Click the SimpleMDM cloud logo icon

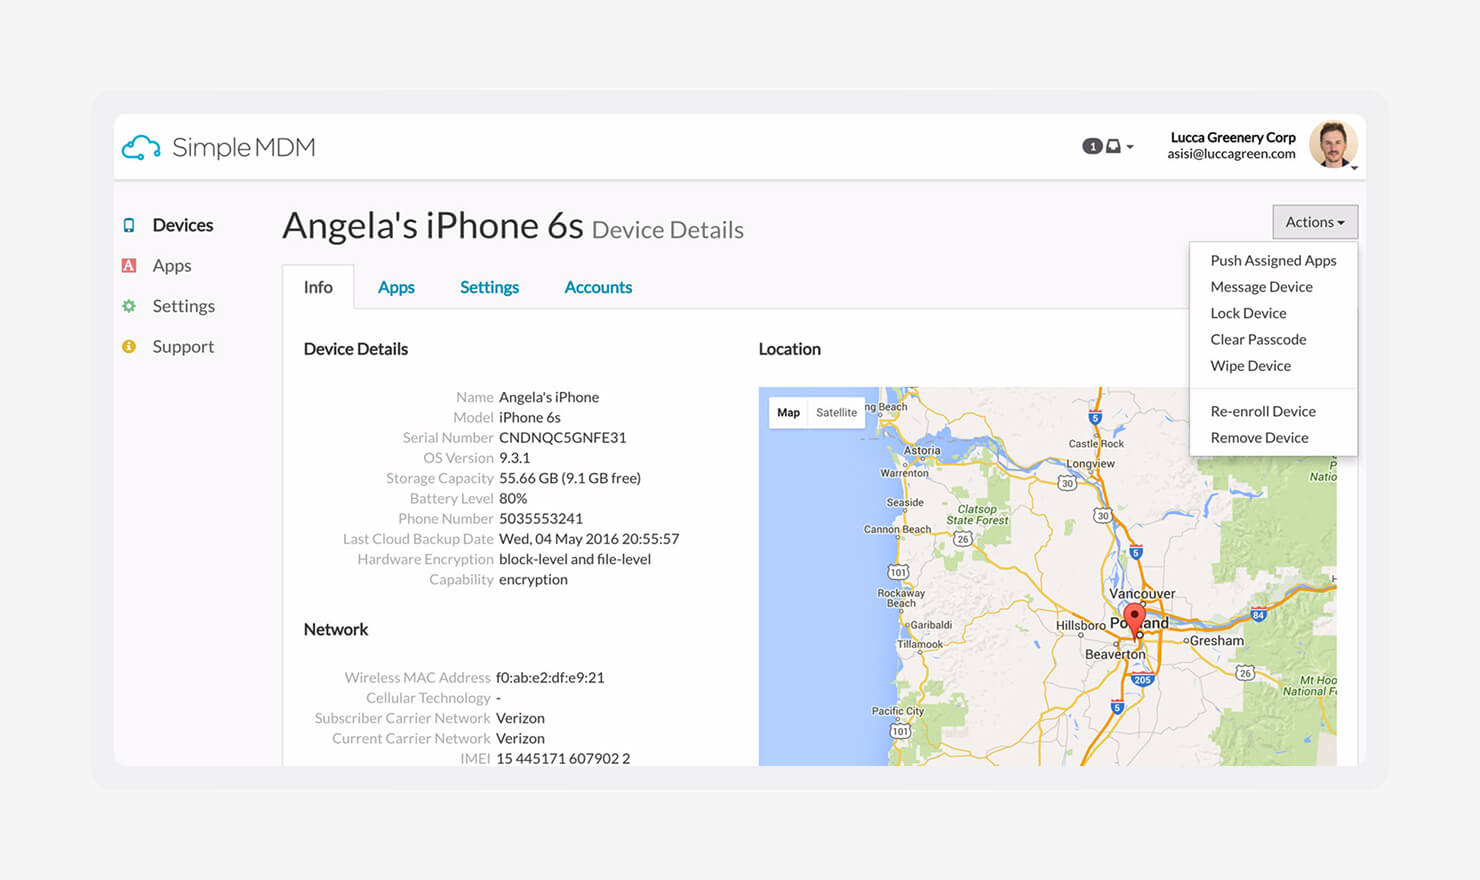coord(141,148)
